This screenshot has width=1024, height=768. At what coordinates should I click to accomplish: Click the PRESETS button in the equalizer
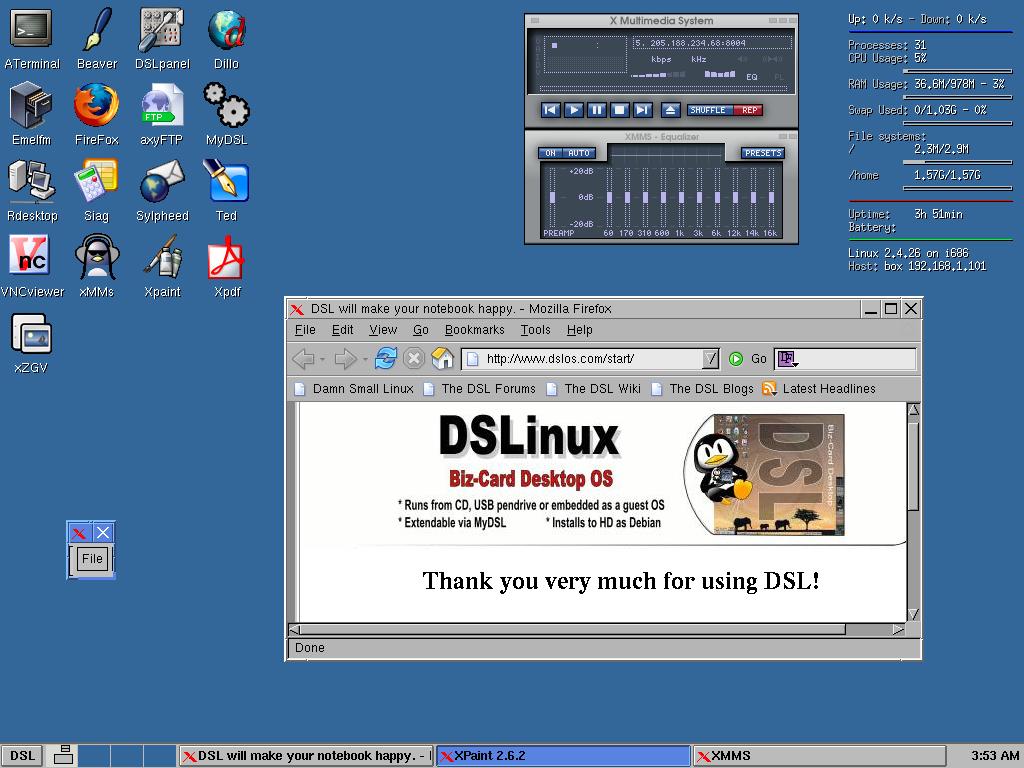pos(761,152)
